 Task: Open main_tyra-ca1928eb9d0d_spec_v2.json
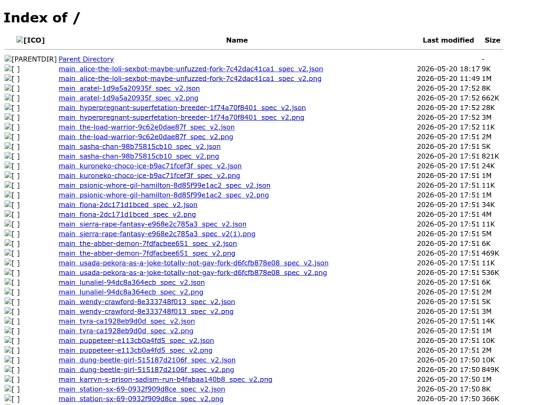[x=127, y=321]
